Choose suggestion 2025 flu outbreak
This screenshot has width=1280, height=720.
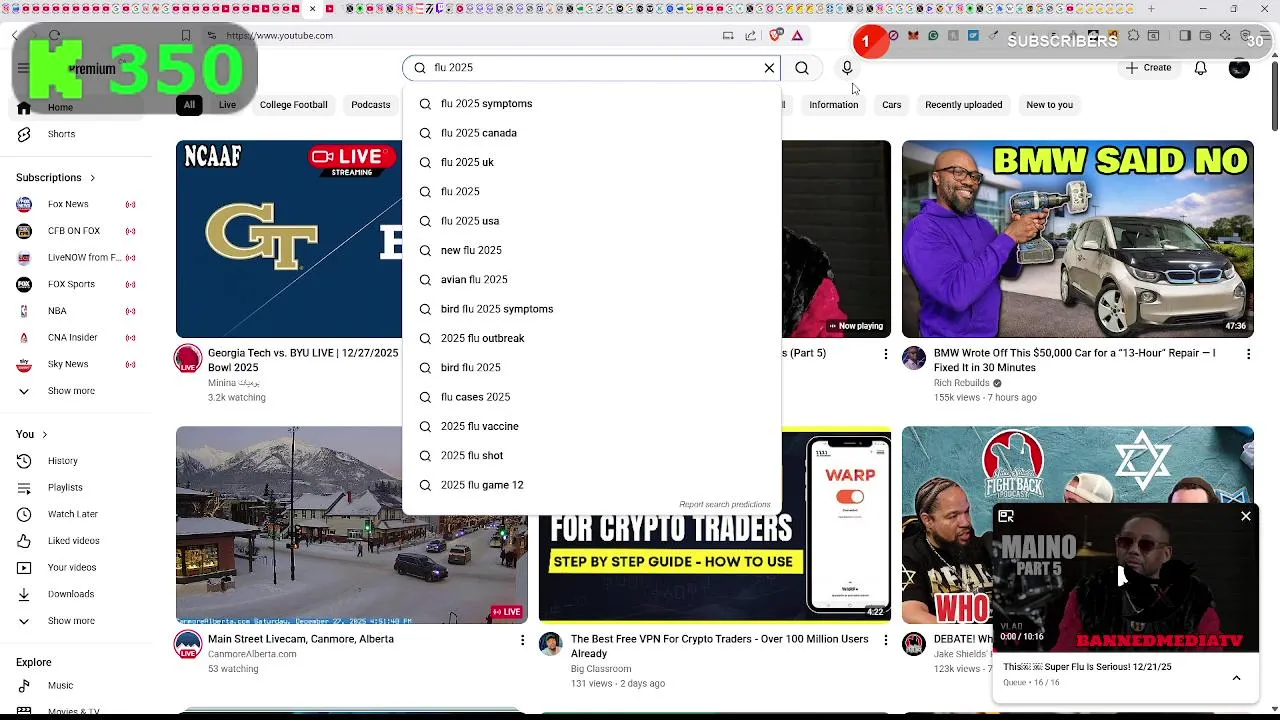(592, 338)
